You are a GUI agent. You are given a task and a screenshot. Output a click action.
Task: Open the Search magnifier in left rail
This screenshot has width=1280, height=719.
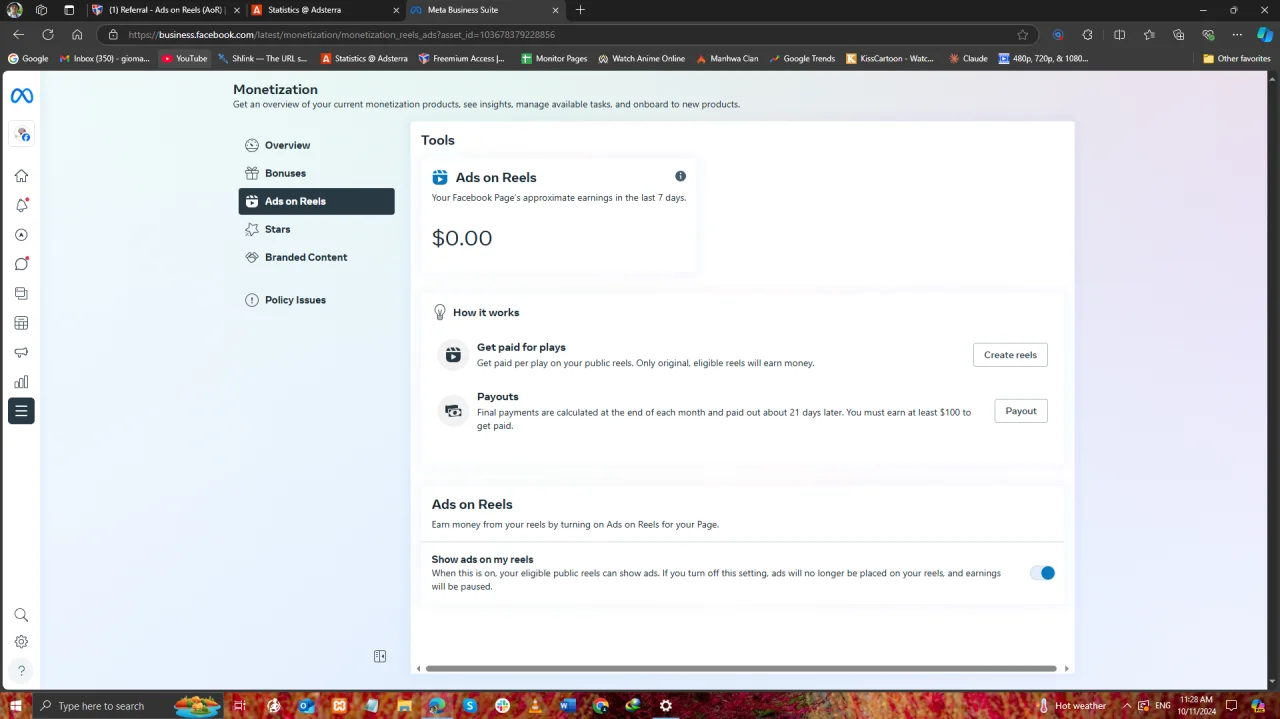[x=21, y=615]
